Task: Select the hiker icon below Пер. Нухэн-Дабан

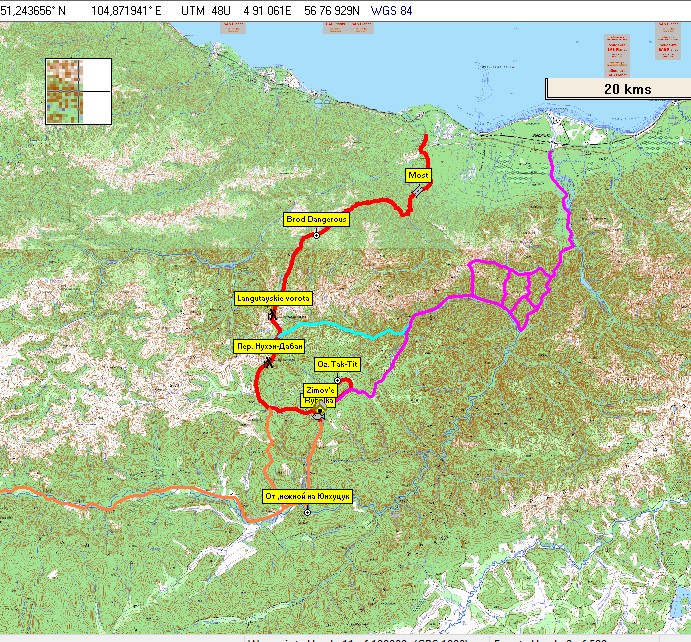Action: [x=269, y=363]
